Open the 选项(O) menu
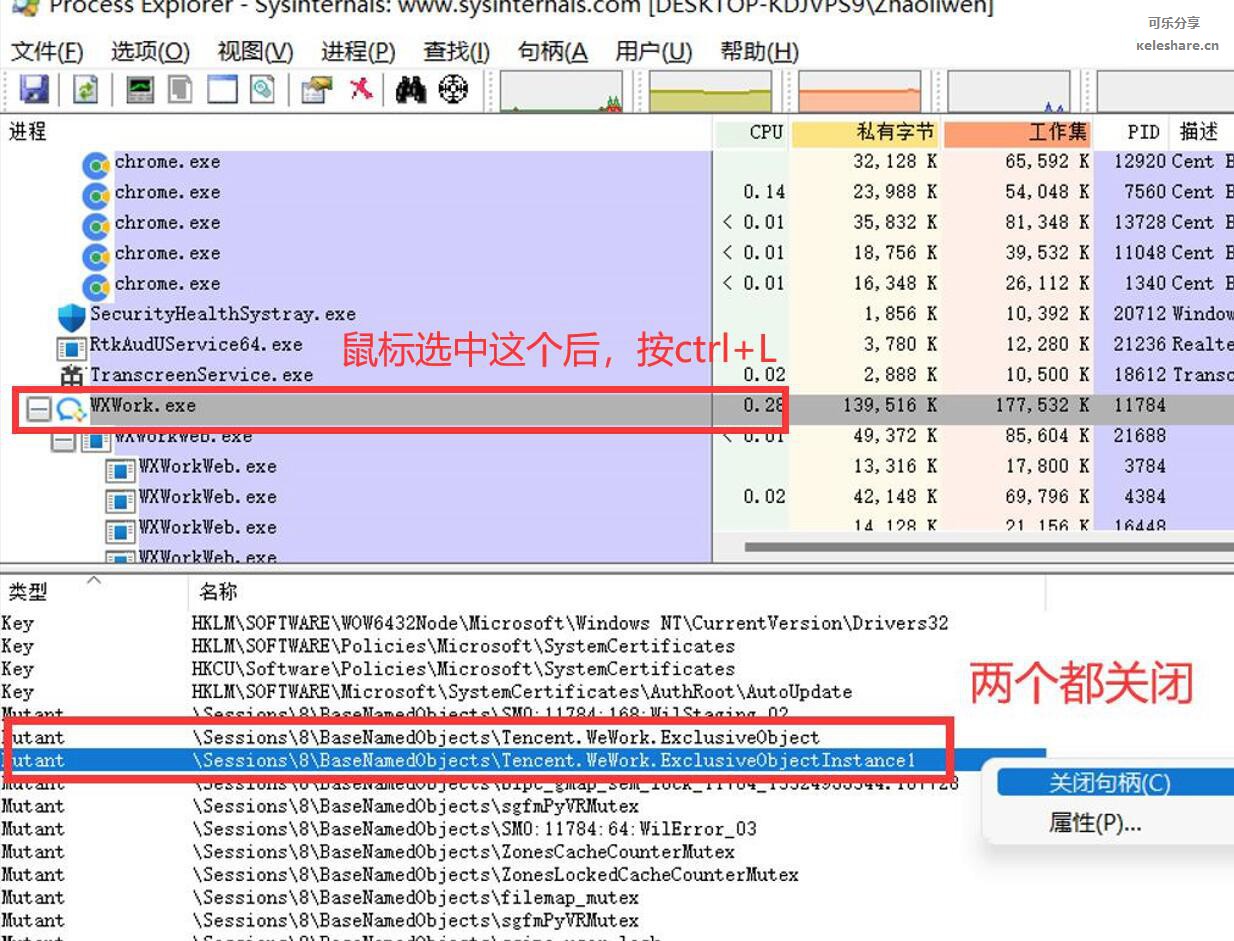The height and width of the screenshot is (941, 1234). click(150, 51)
